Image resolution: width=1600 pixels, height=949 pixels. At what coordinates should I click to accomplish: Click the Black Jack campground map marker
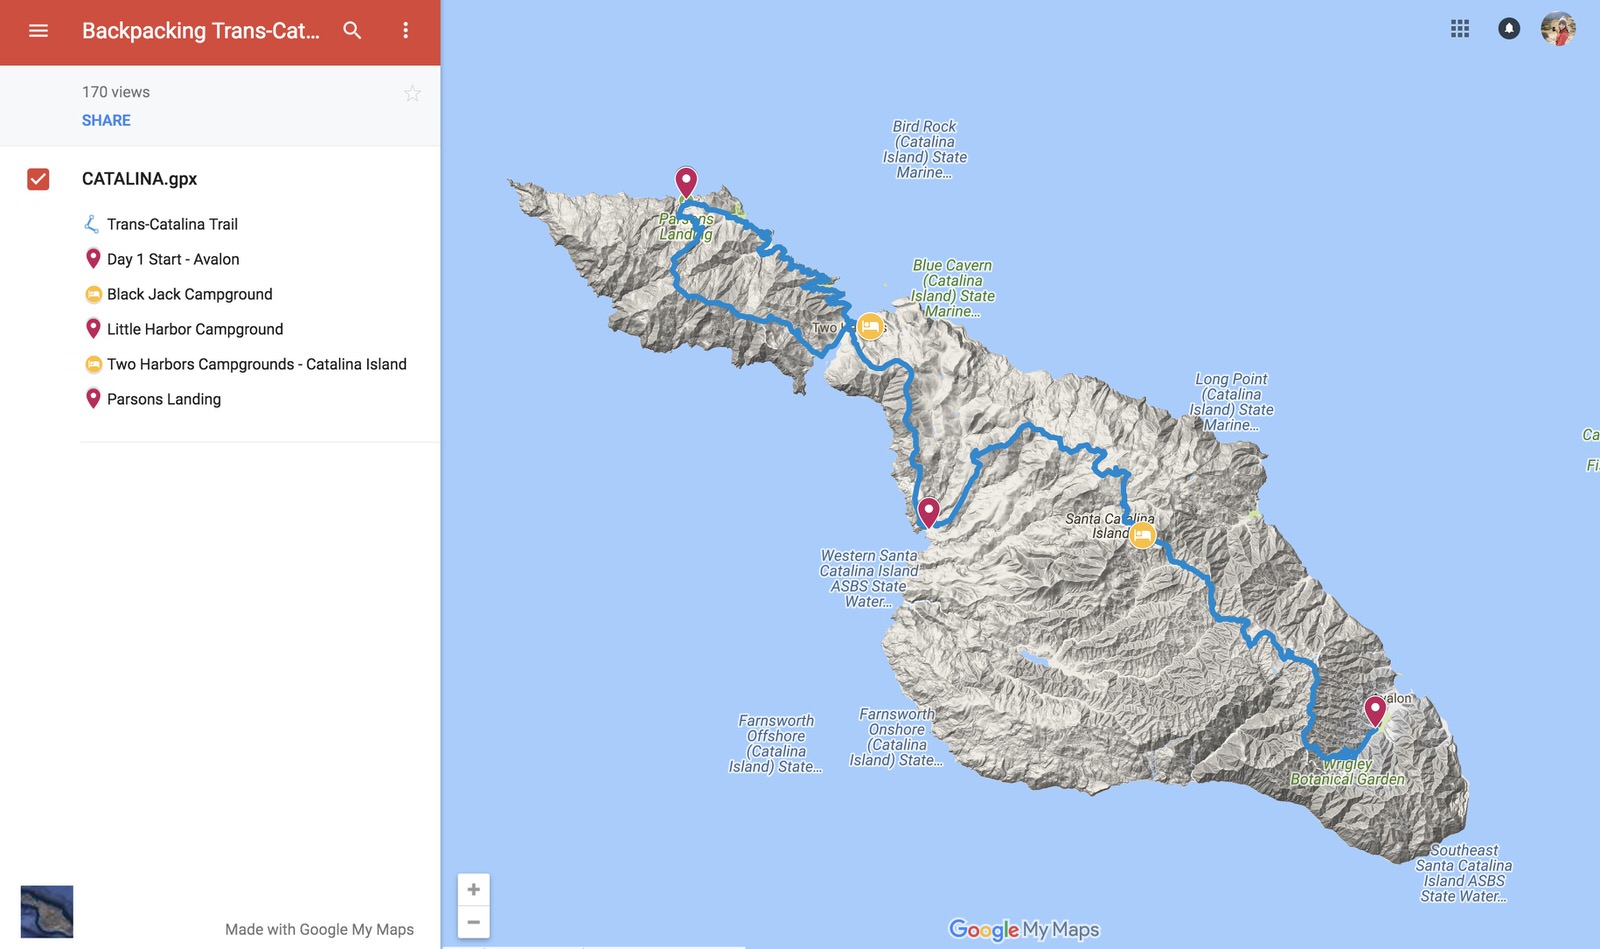1142,535
